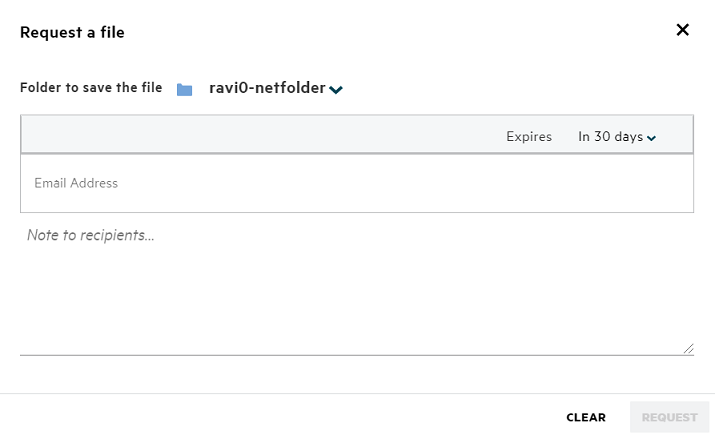Image resolution: width=715 pixels, height=439 pixels.
Task: Click the gray bar left of Expires
Action: pyautogui.click(x=250, y=136)
